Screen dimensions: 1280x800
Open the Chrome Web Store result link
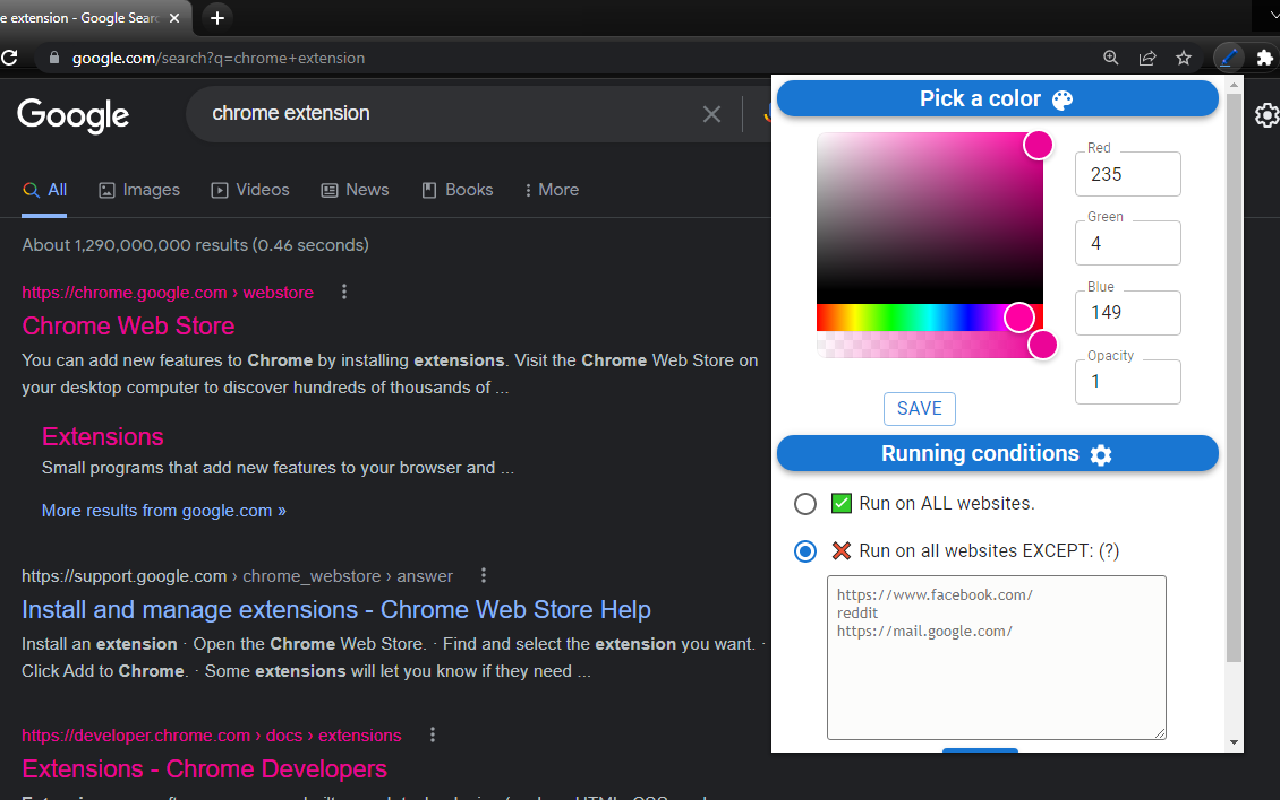pyautogui.click(x=128, y=325)
